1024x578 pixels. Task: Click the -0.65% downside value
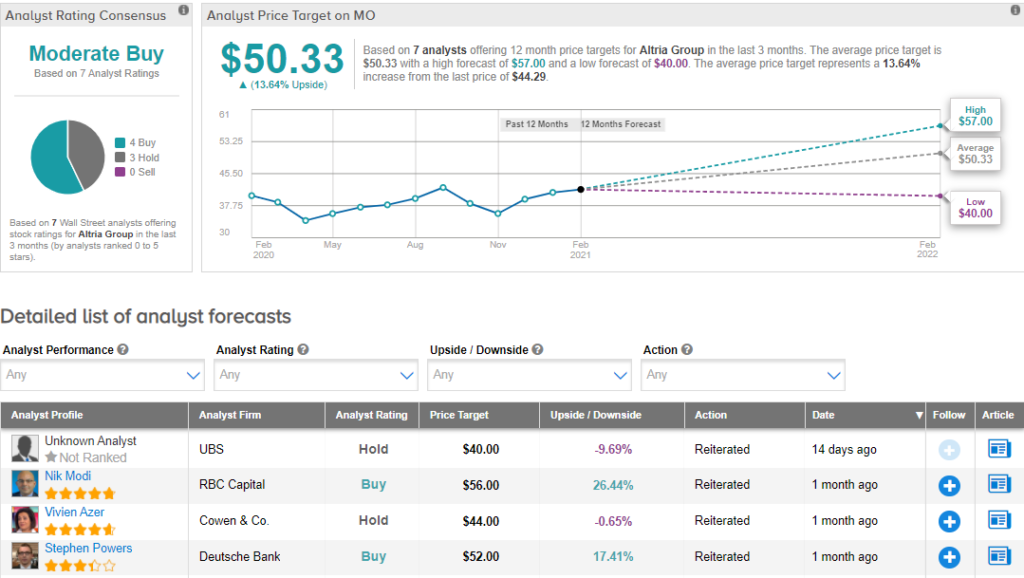click(x=613, y=521)
